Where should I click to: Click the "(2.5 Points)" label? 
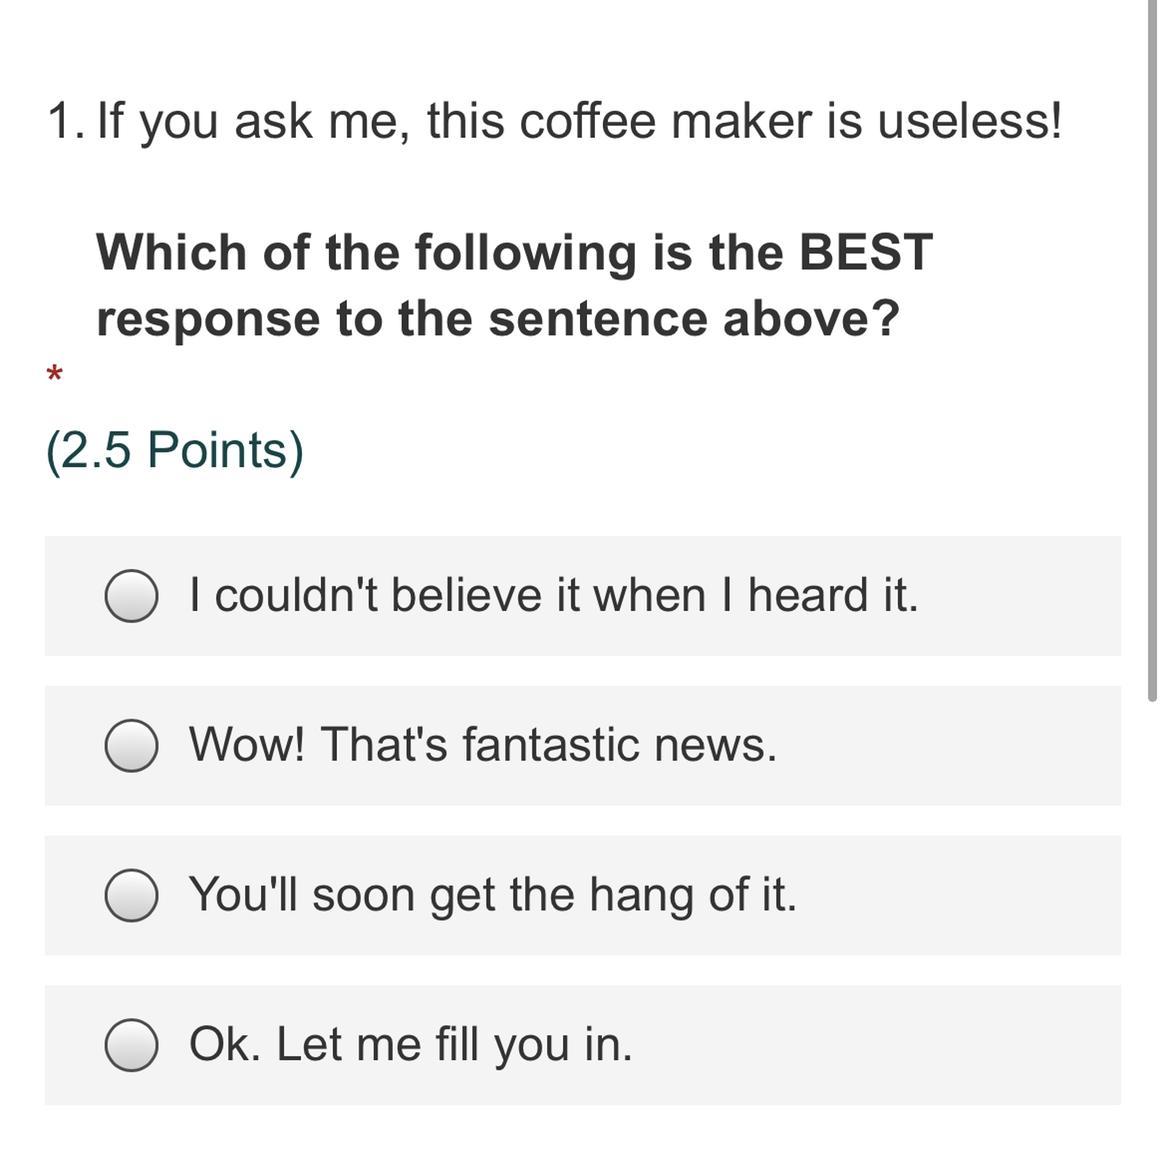[175, 451]
